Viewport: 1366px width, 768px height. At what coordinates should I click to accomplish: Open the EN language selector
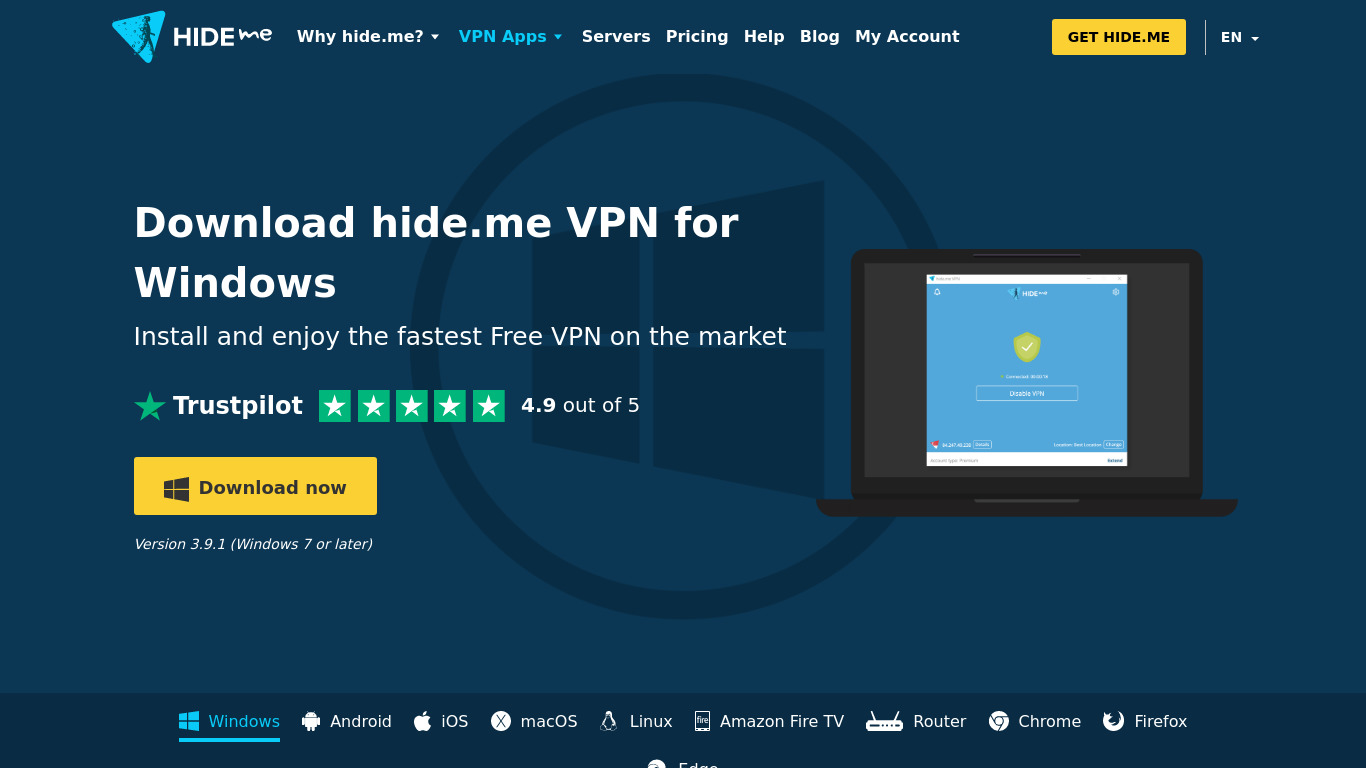pos(1240,37)
